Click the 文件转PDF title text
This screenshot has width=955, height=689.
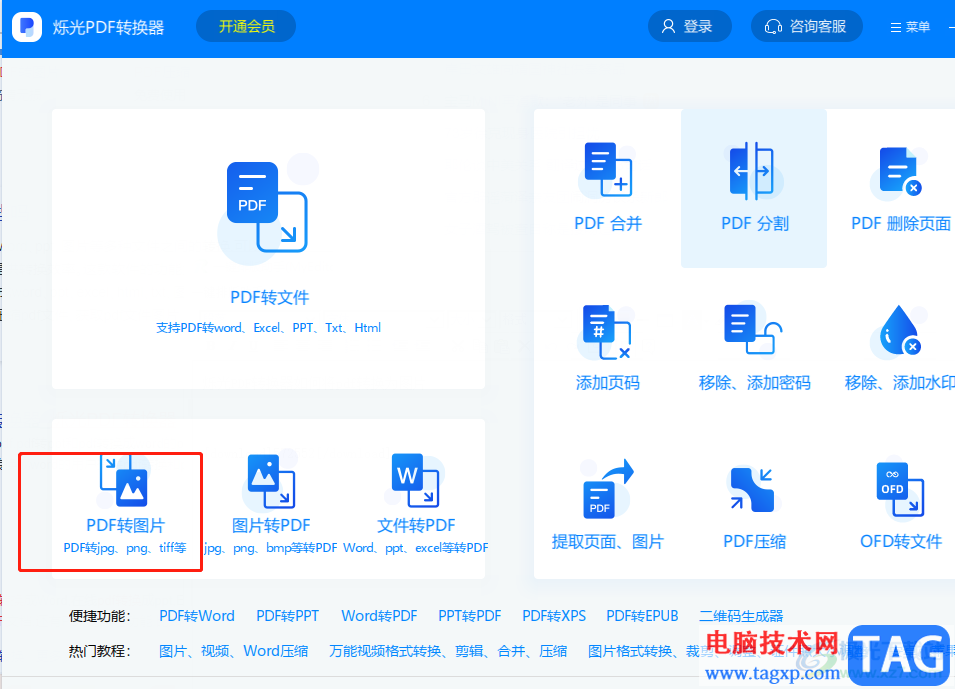point(416,525)
